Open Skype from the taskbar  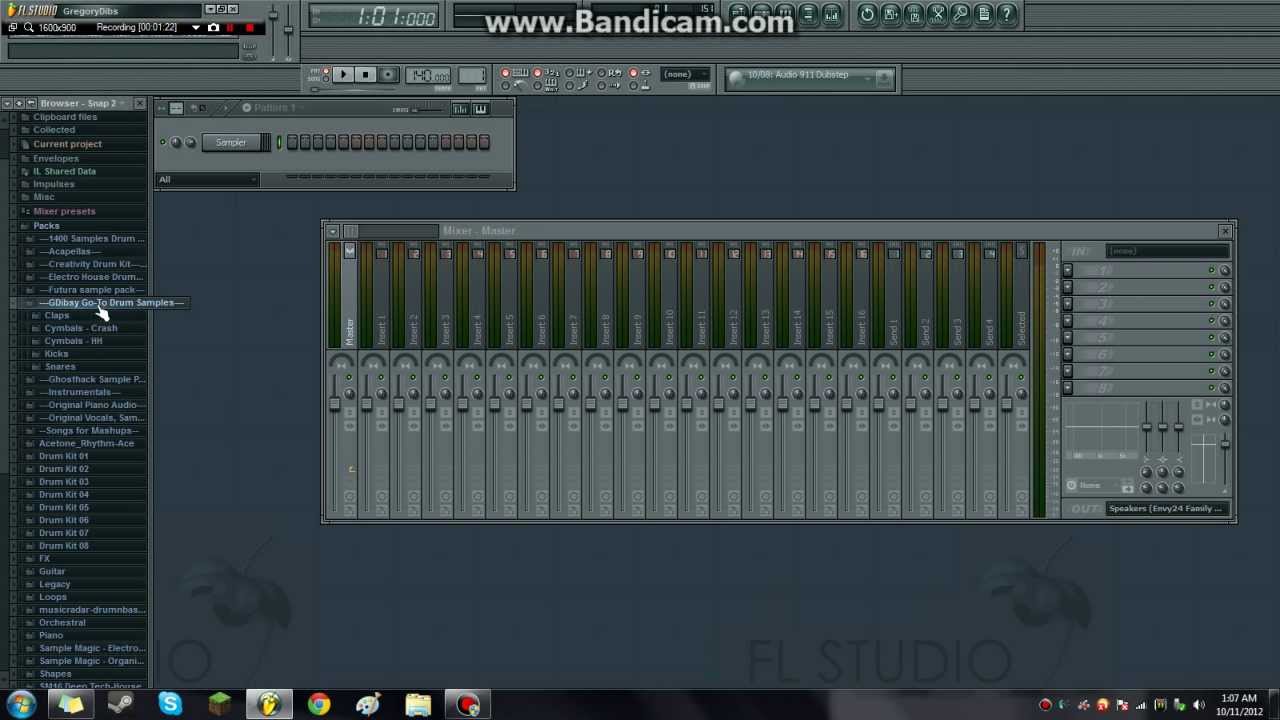pyautogui.click(x=170, y=705)
